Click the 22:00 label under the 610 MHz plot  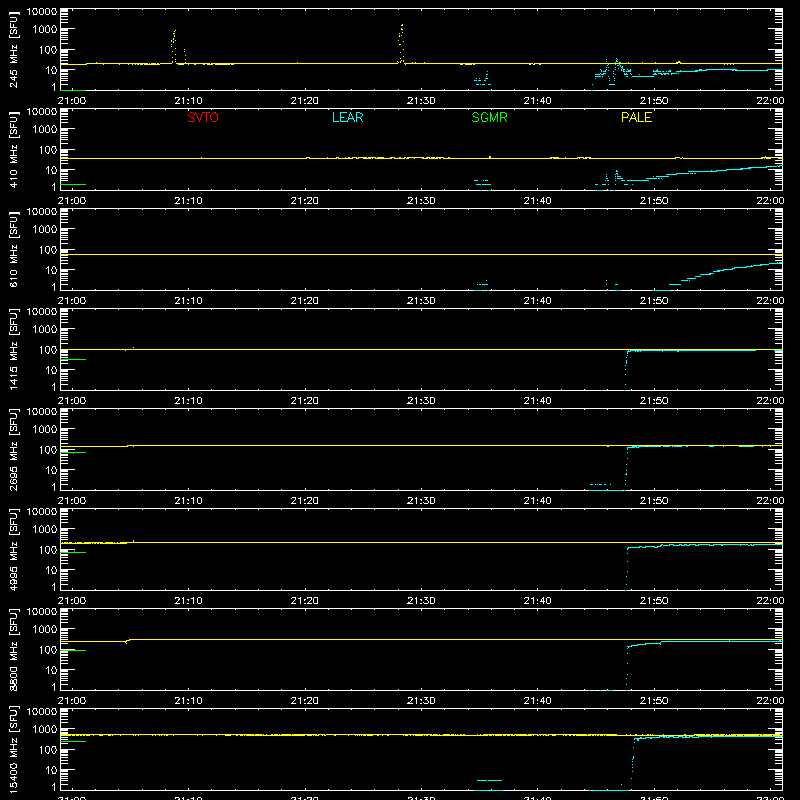tap(770, 301)
